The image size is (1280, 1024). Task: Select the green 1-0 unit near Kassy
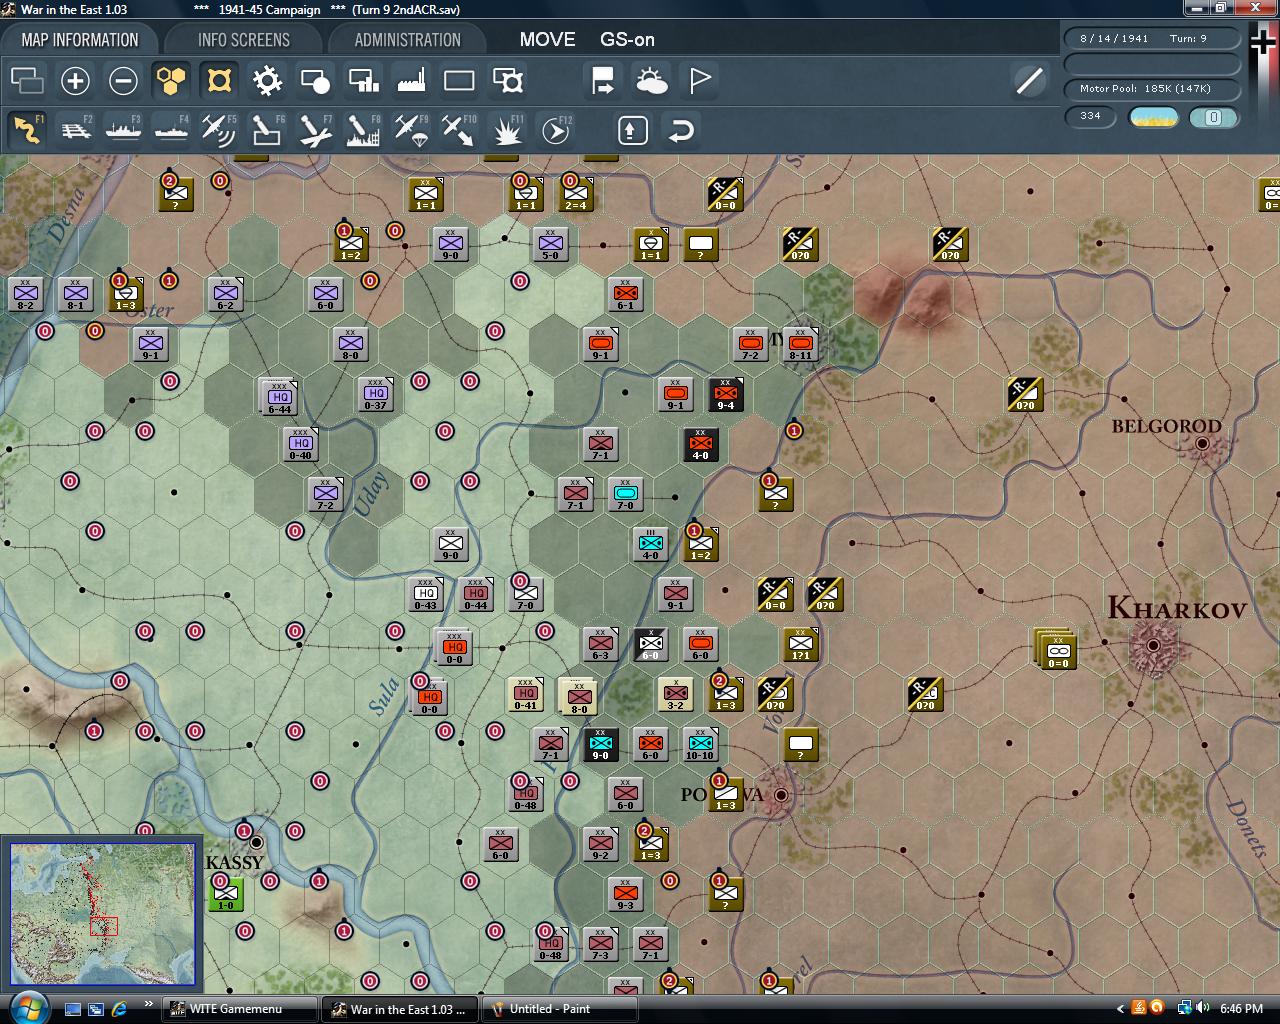225,894
